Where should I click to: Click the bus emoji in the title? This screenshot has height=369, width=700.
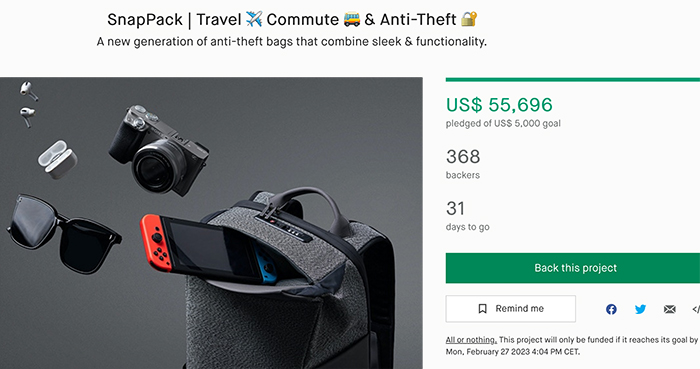pyautogui.click(x=352, y=19)
